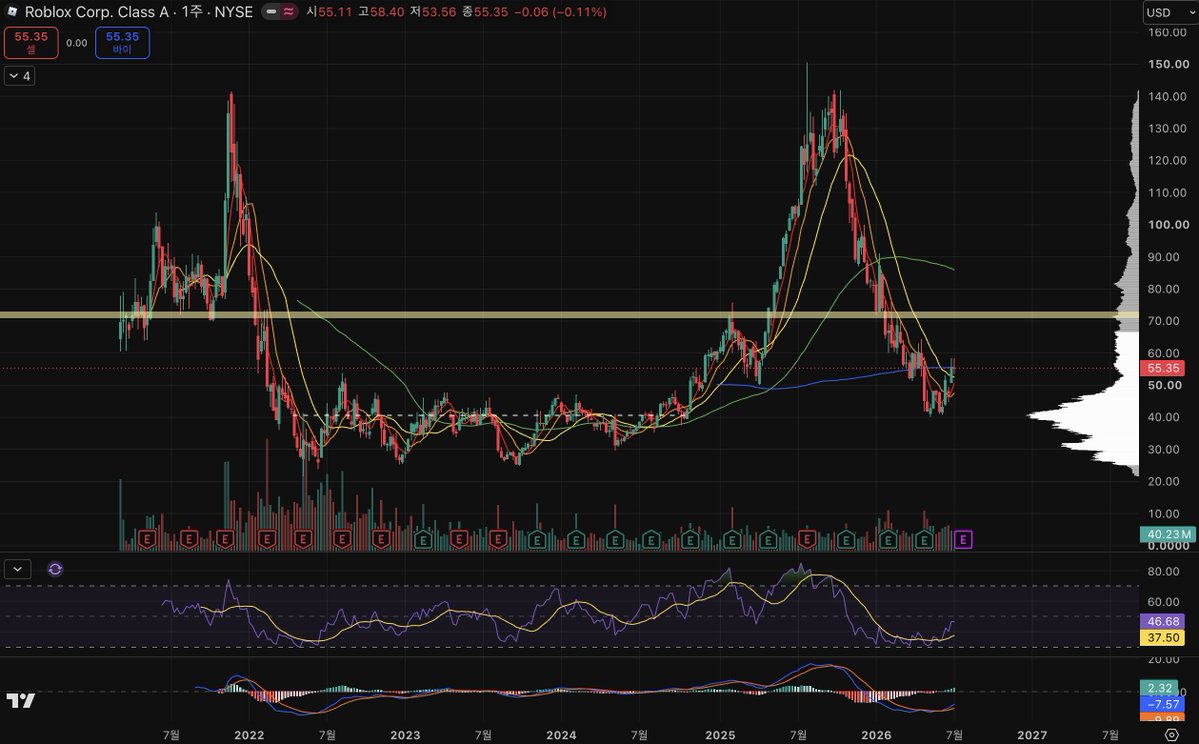The width and height of the screenshot is (1199, 744).
Task: Click the red 55.35 sell button
Action: pos(31,43)
